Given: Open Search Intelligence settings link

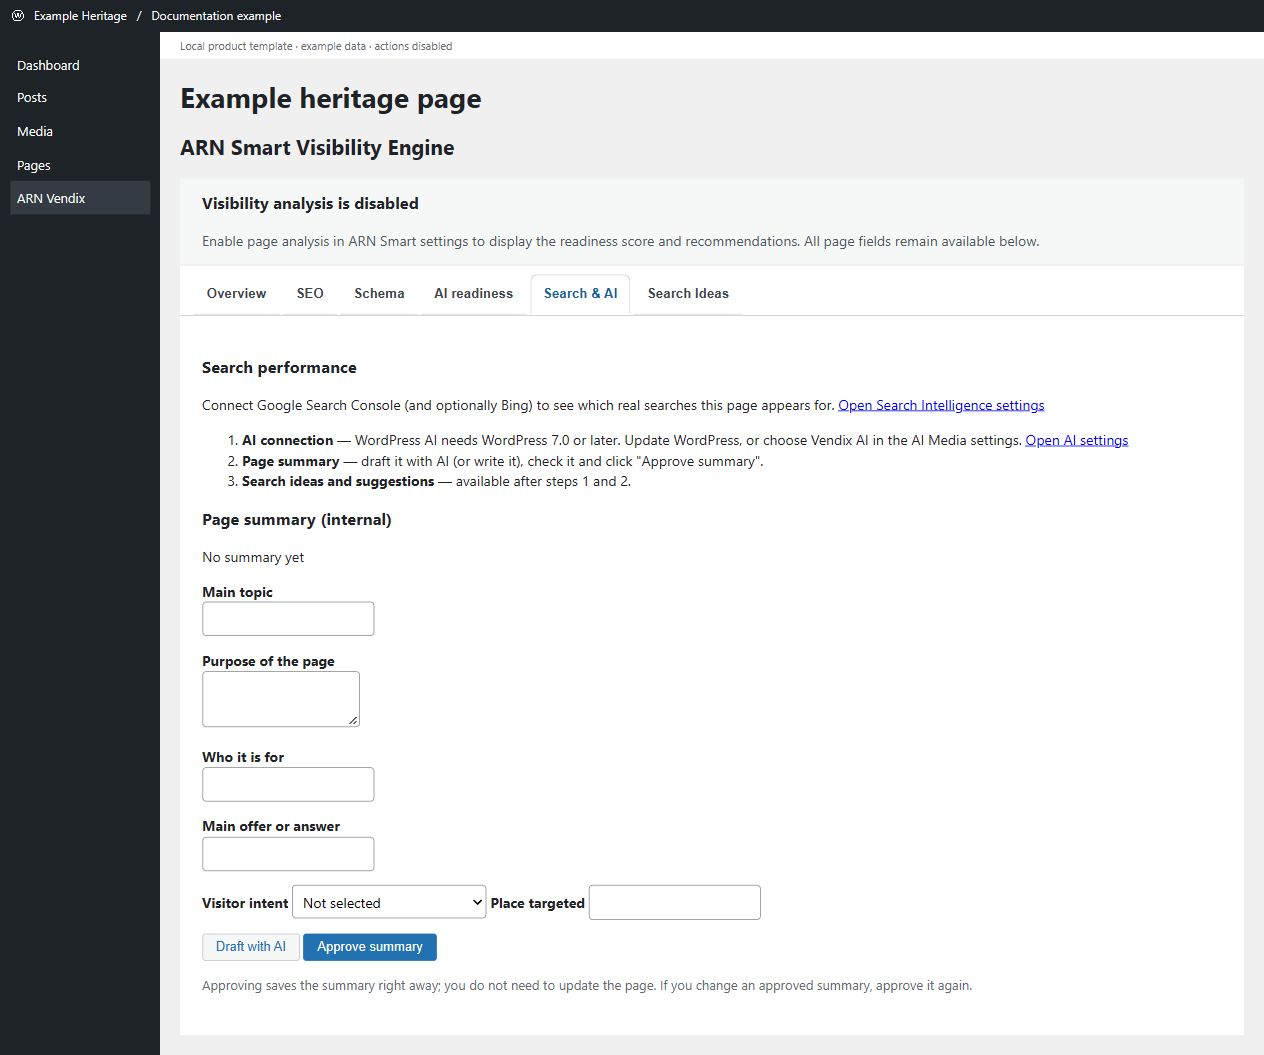Looking at the screenshot, I should tap(941, 405).
